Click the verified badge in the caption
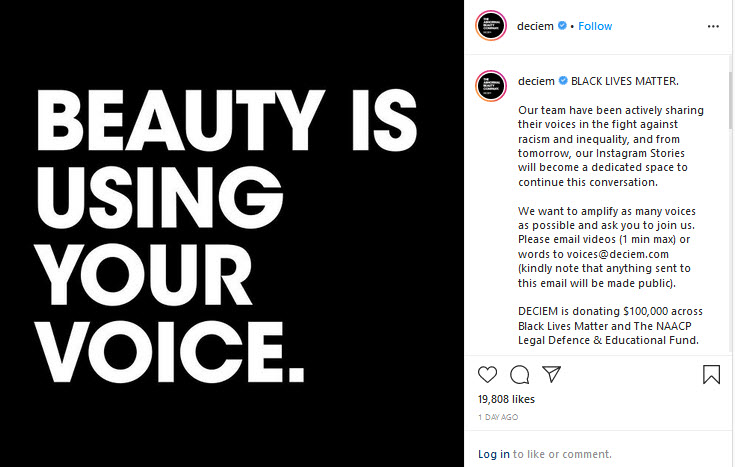Screen dimensions: 735x467 point(563,81)
